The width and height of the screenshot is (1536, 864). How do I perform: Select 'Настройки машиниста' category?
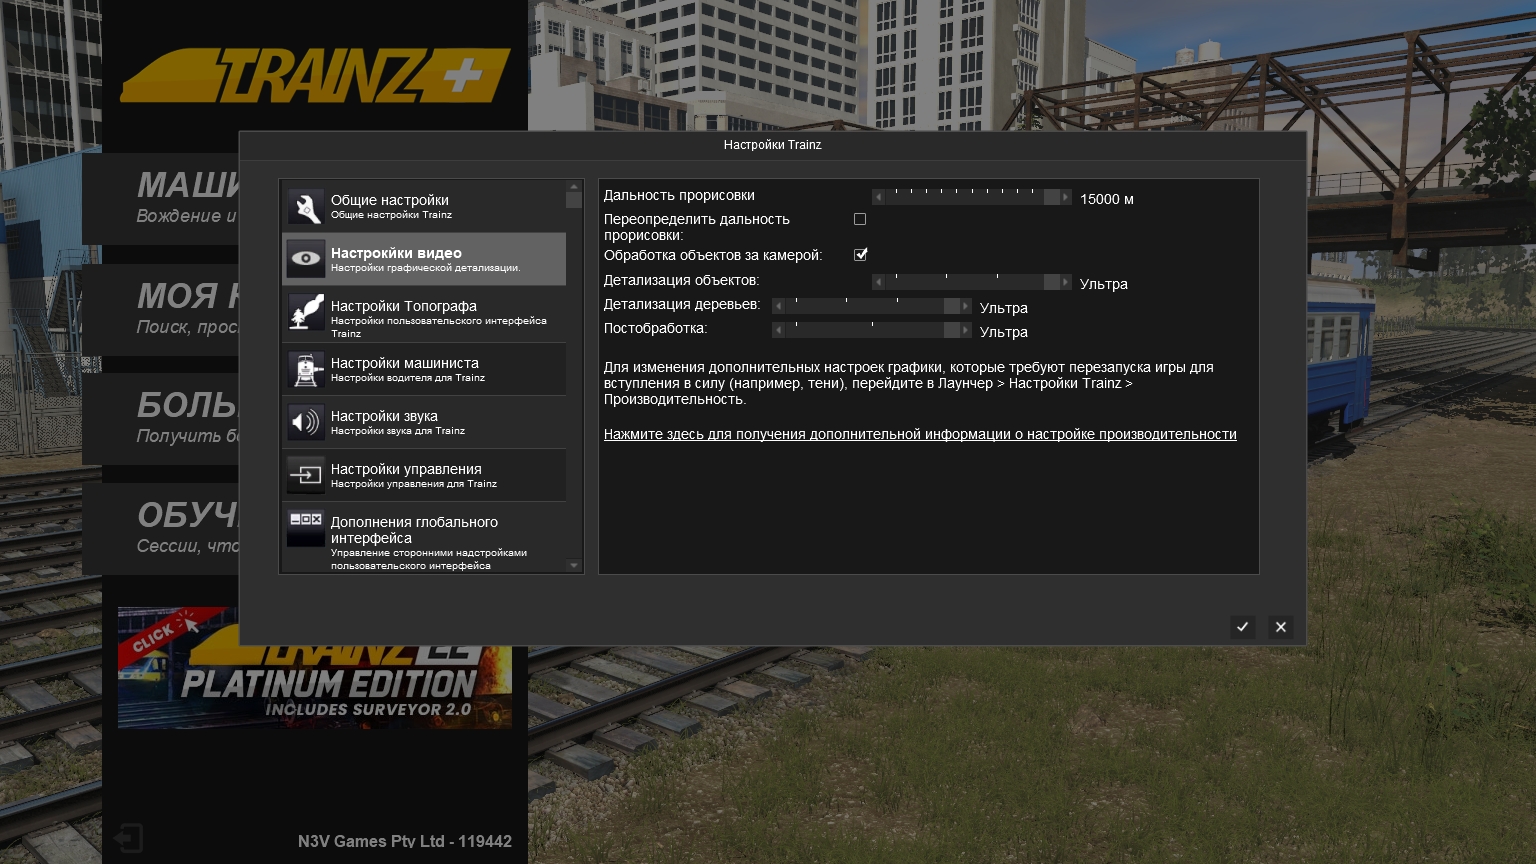pos(424,369)
